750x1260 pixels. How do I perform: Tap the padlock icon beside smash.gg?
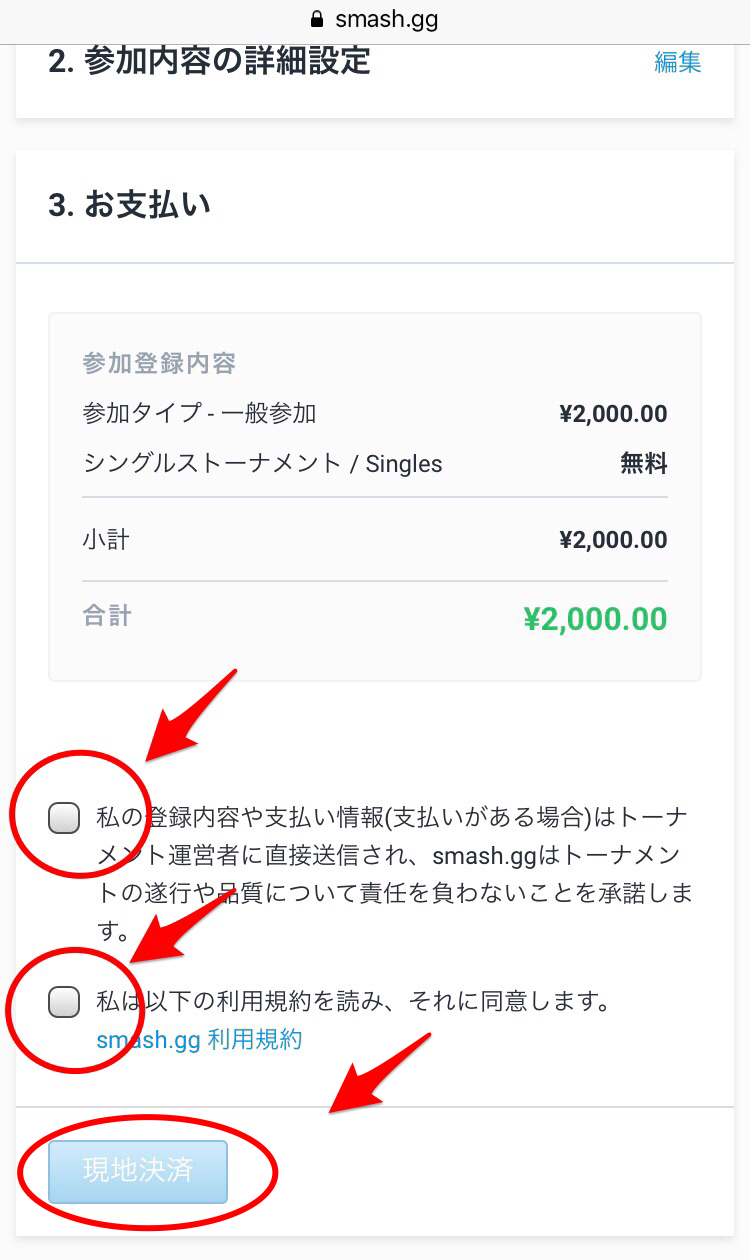[x=318, y=19]
